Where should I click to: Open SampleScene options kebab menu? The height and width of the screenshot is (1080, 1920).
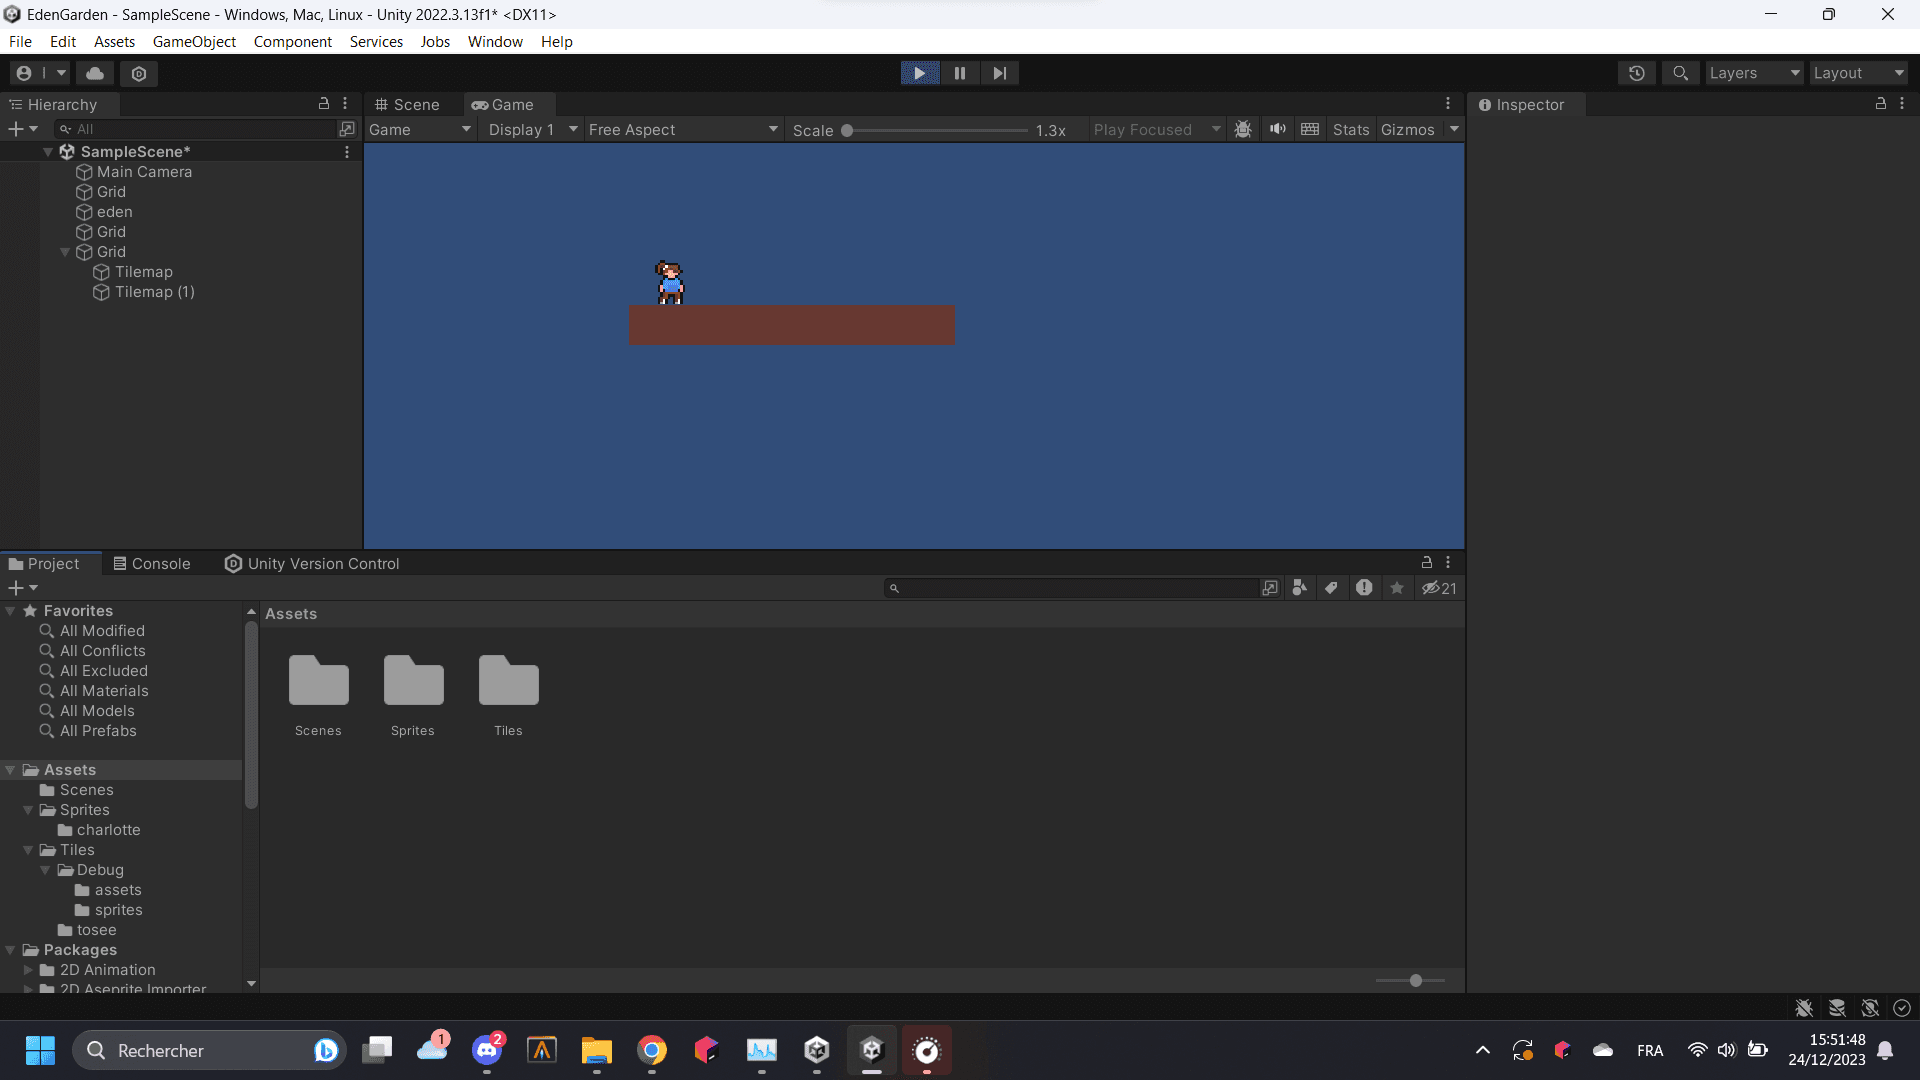(347, 152)
